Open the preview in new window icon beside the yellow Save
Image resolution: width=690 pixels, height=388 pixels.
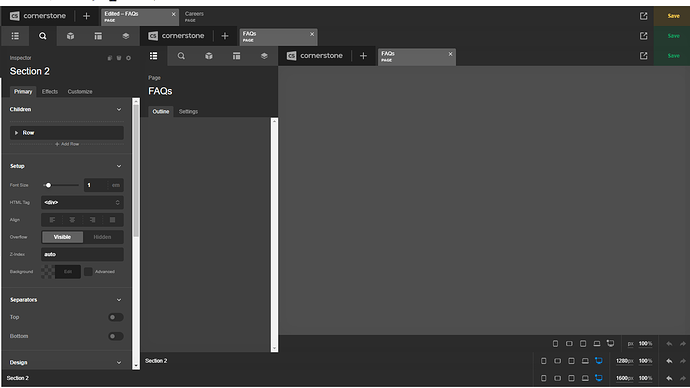coord(643,16)
